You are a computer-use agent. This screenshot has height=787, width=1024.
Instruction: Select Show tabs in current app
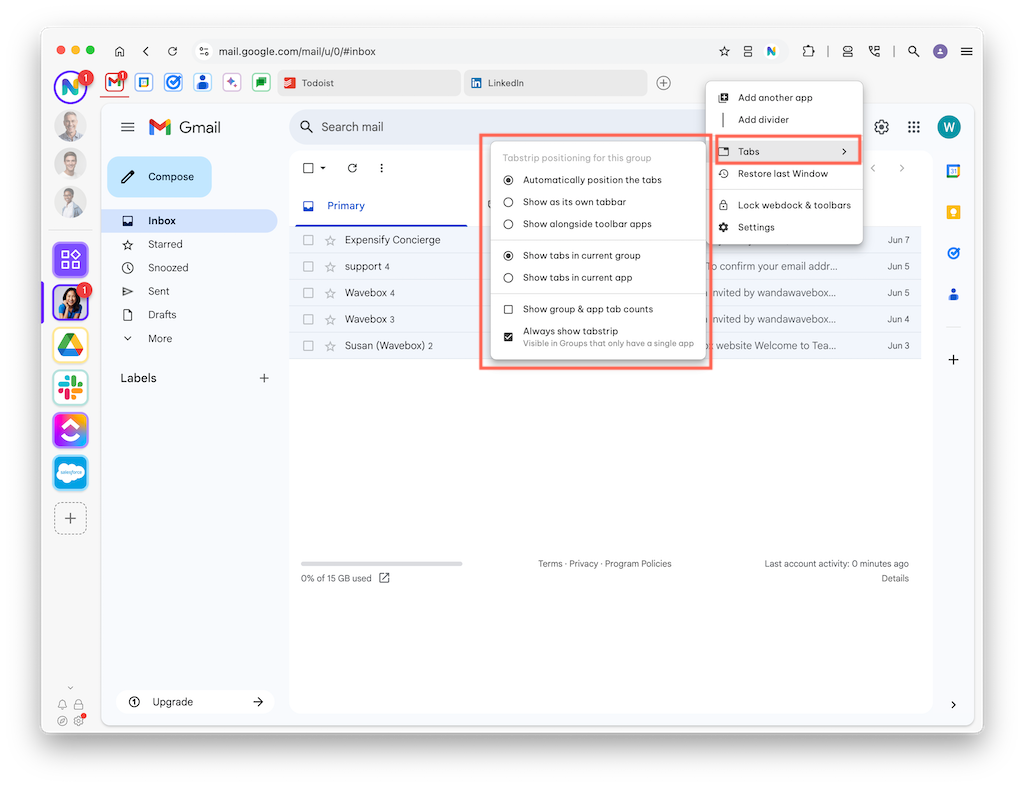click(x=569, y=278)
